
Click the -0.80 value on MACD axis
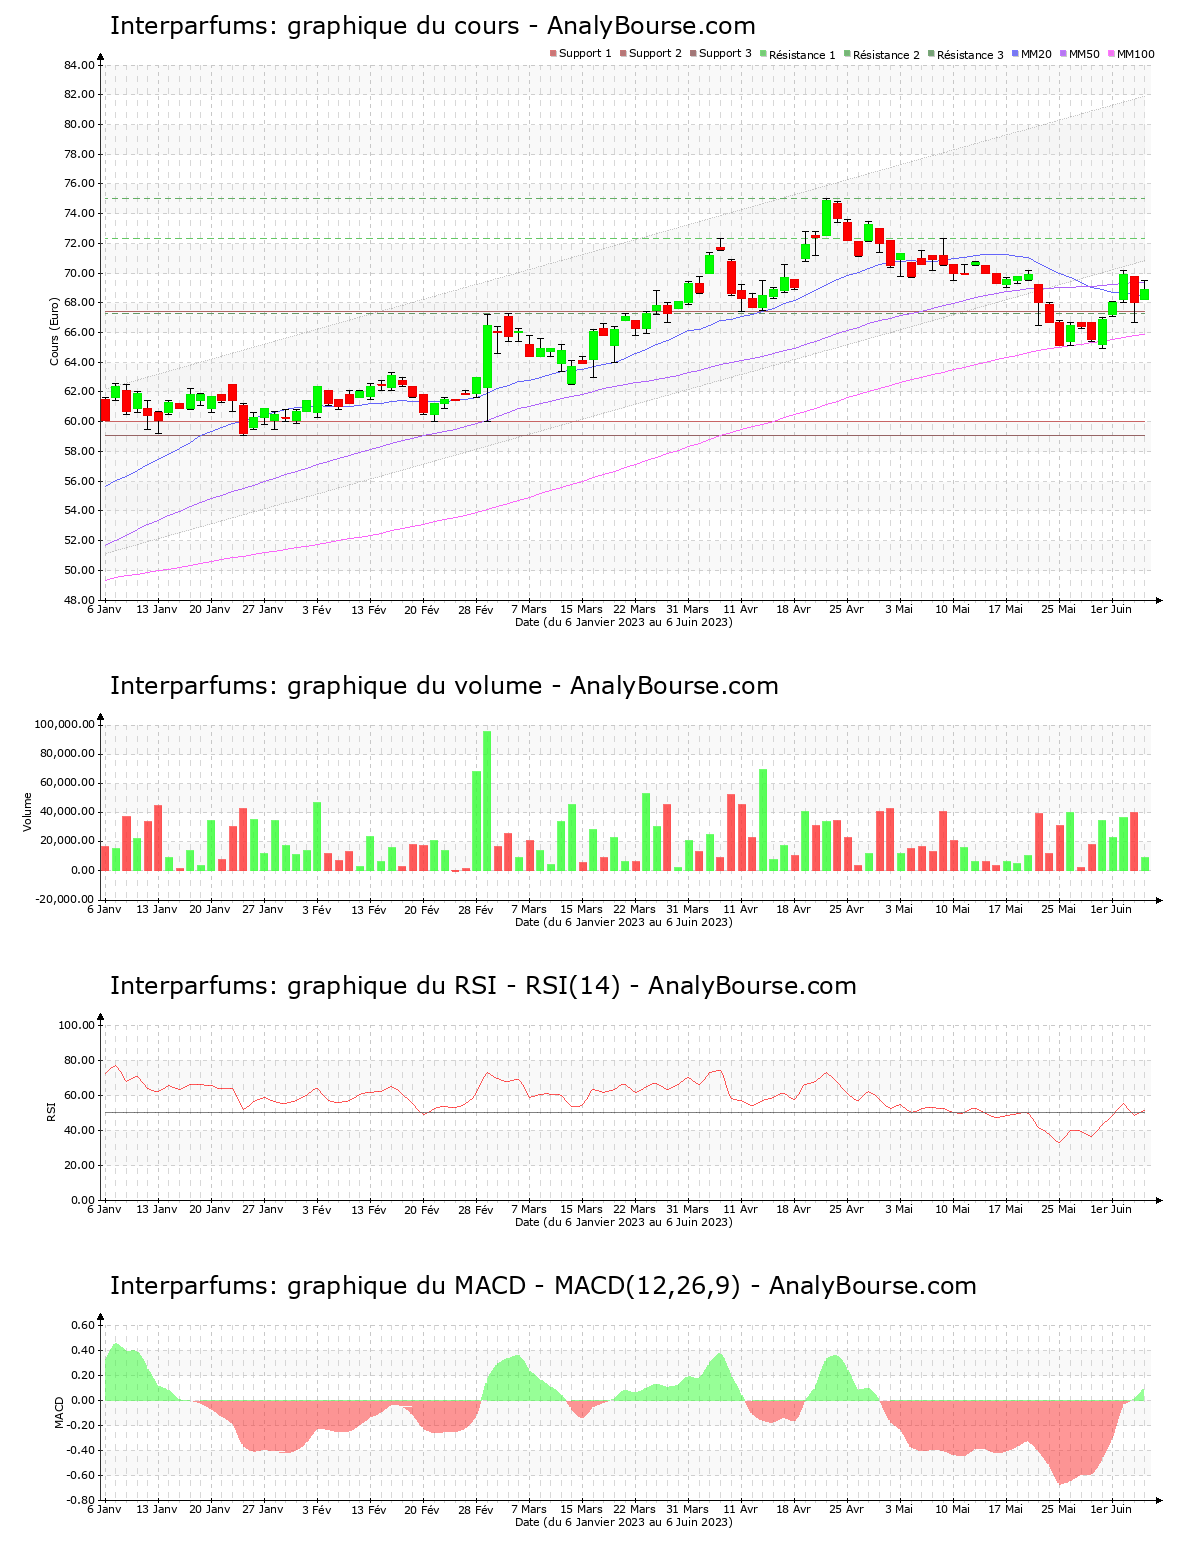coord(81,1500)
